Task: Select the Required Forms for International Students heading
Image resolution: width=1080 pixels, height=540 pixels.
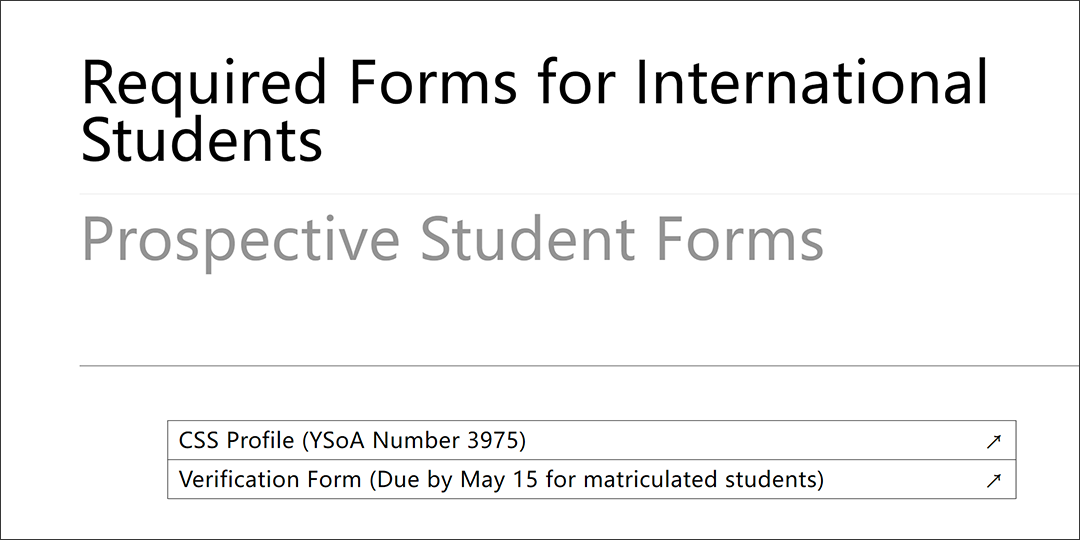Action: [x=534, y=110]
